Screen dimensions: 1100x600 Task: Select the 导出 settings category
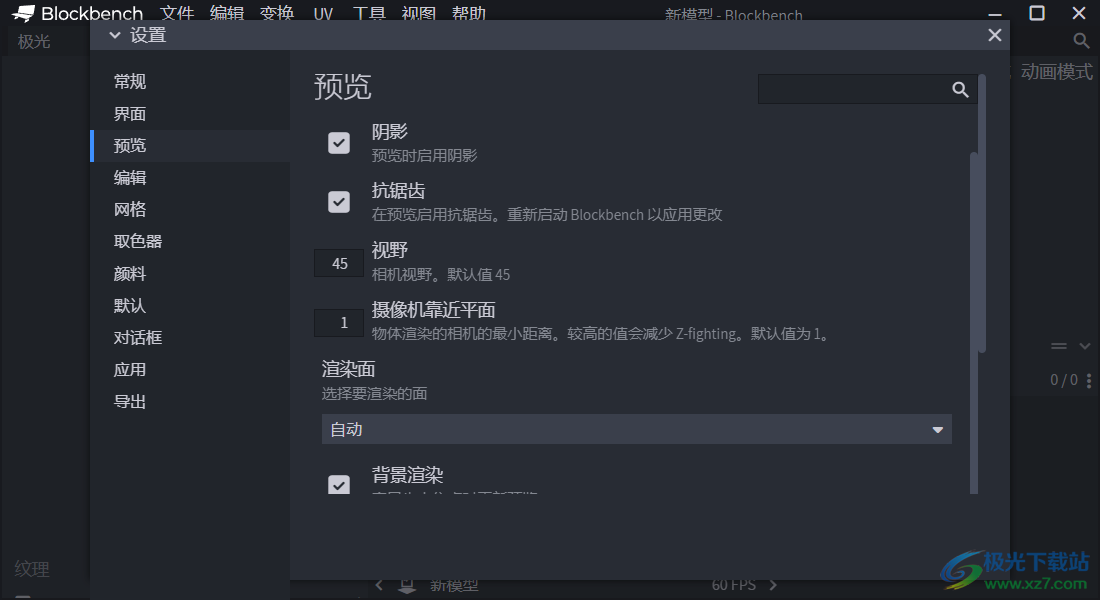tap(190, 401)
